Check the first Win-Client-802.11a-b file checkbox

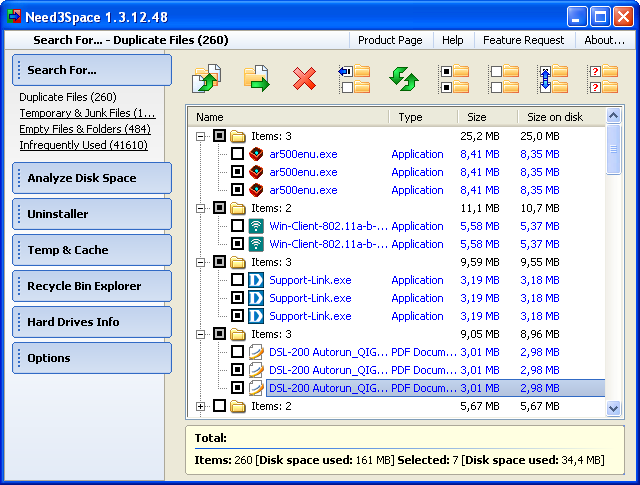[237, 226]
